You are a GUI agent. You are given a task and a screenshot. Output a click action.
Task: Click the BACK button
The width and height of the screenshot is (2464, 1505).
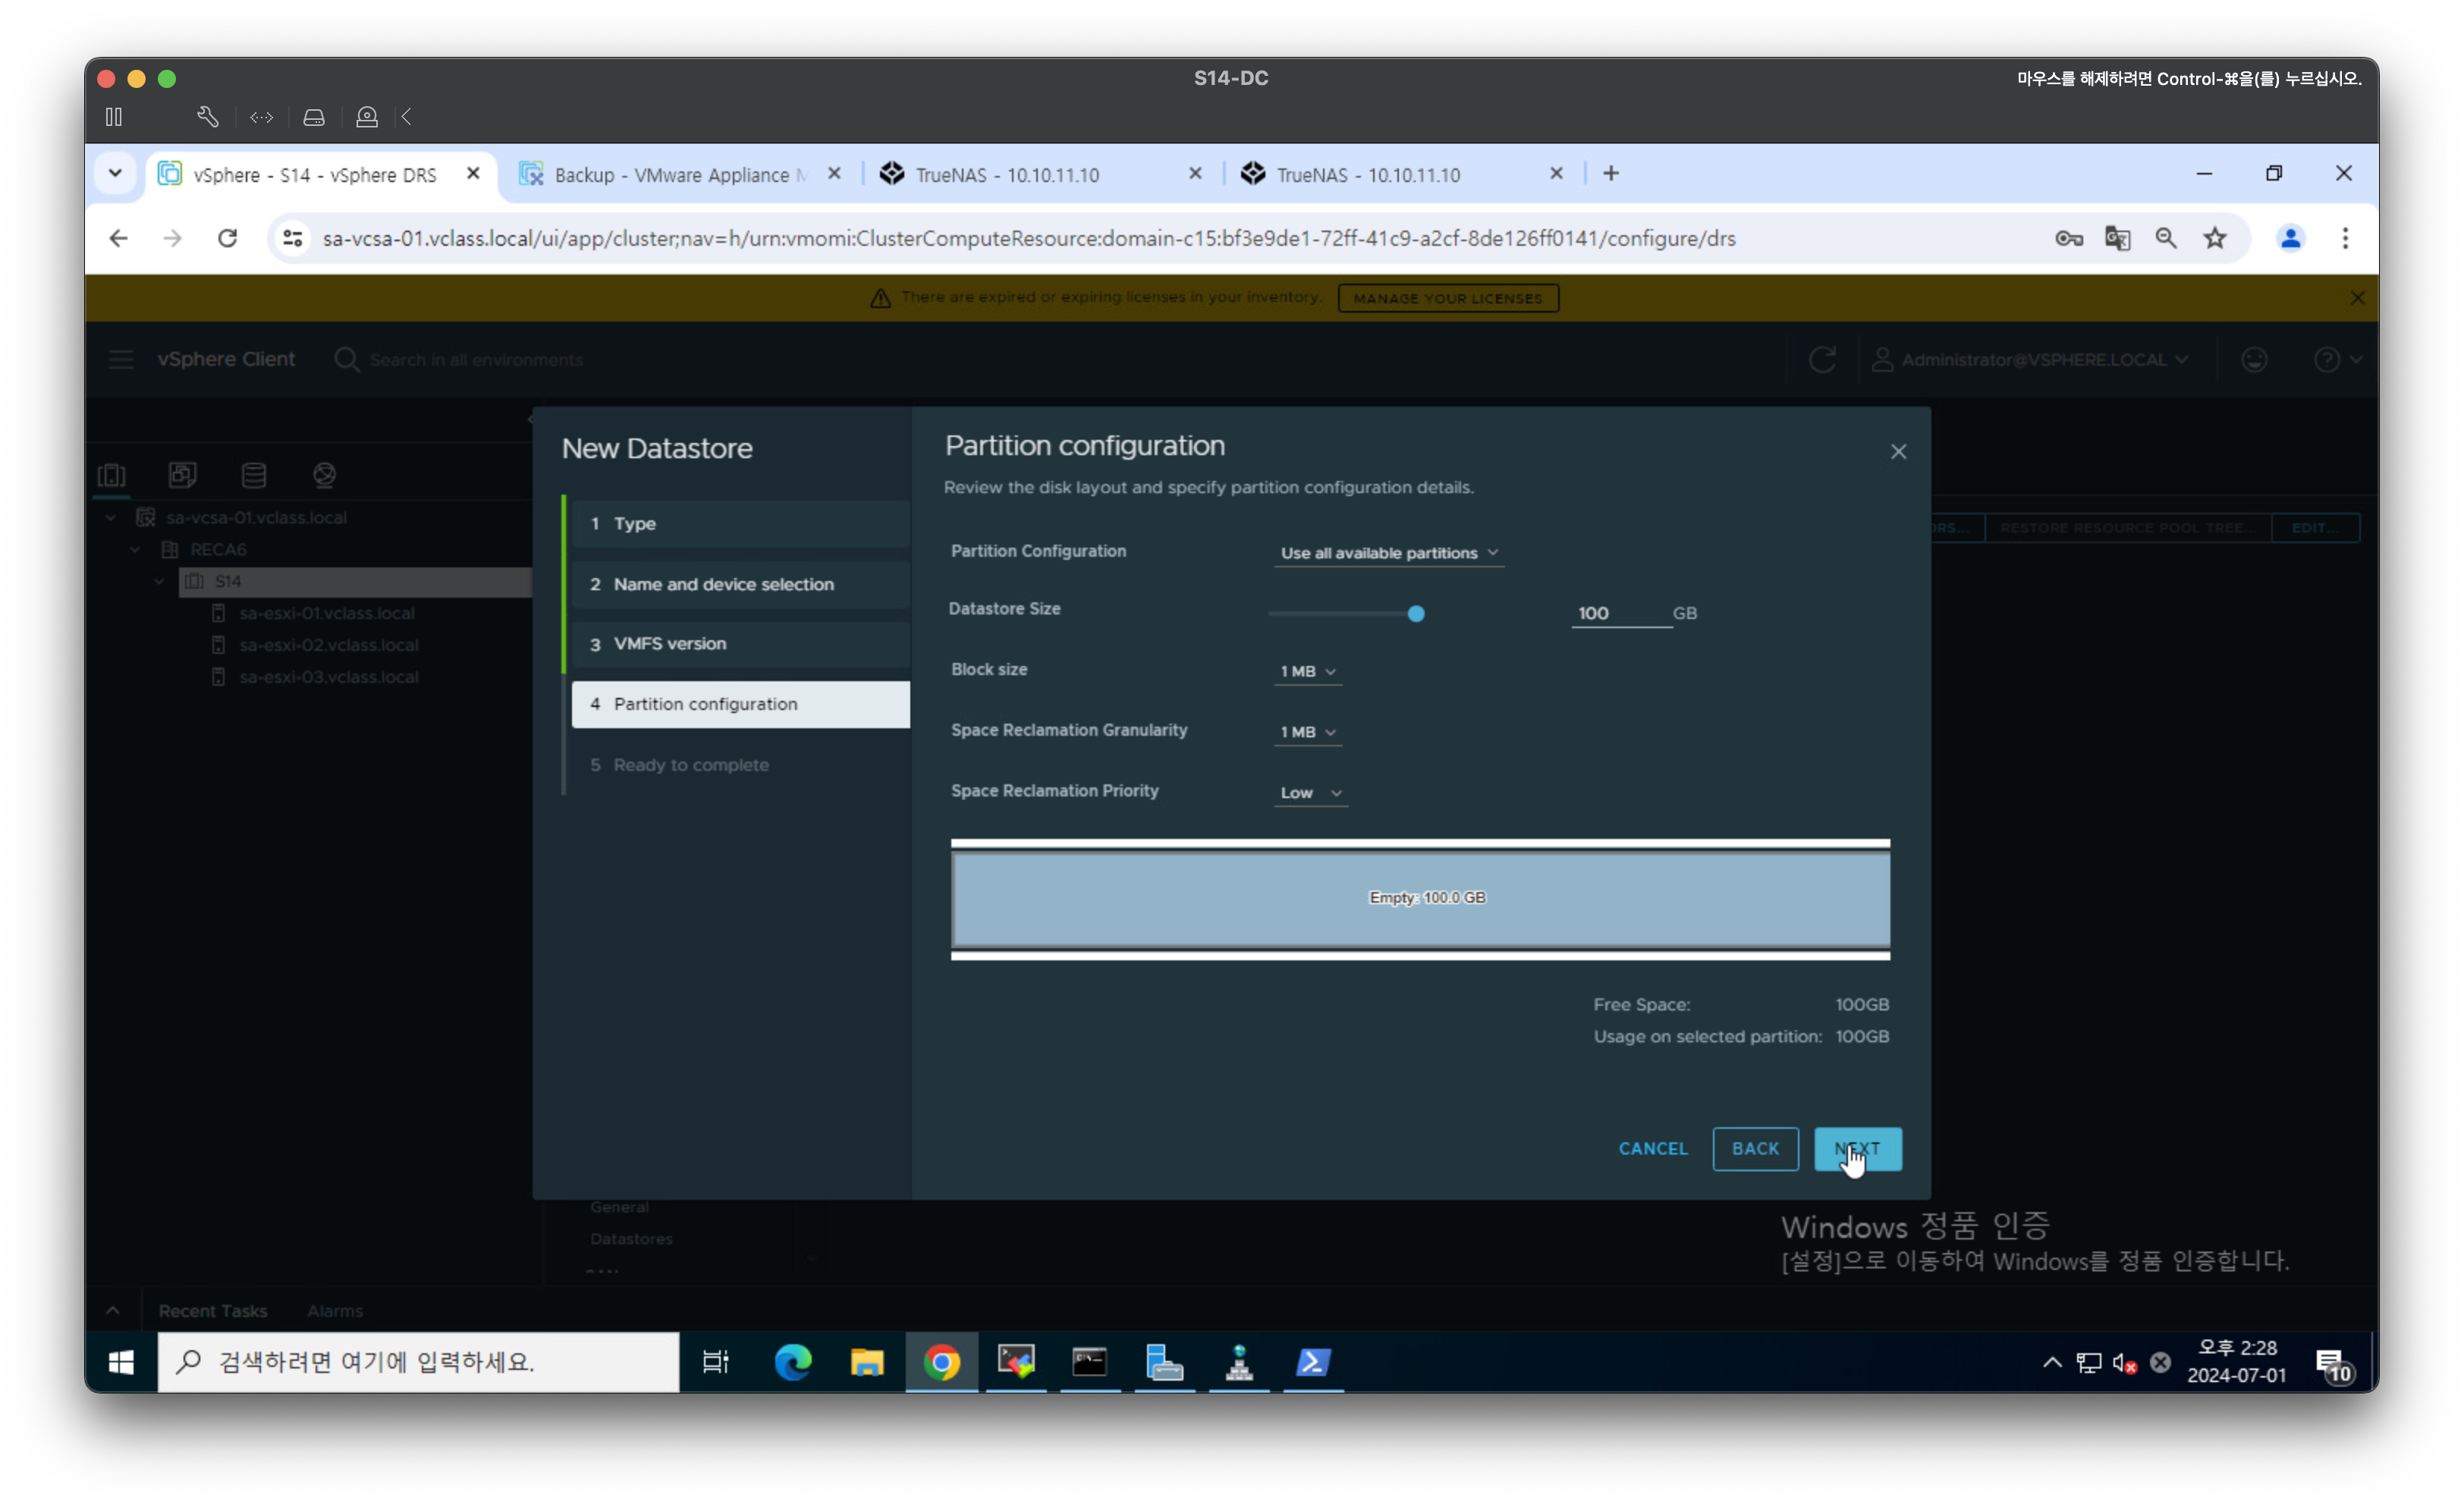1755,1149
